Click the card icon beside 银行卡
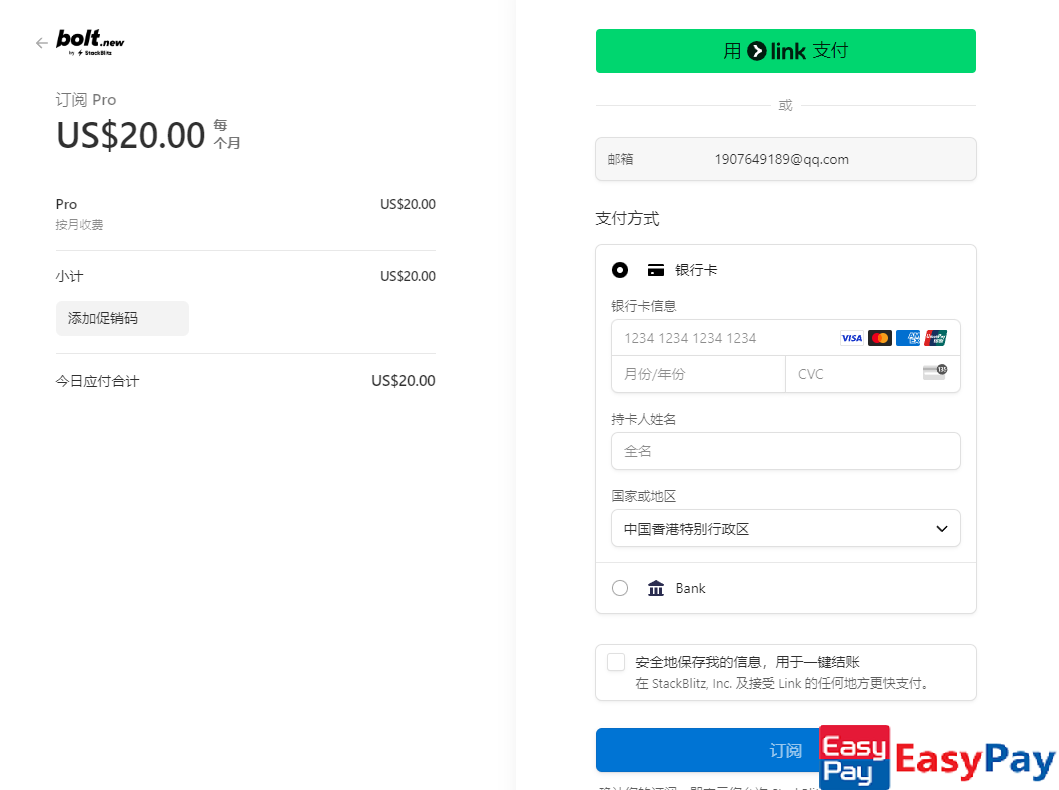 pos(656,270)
